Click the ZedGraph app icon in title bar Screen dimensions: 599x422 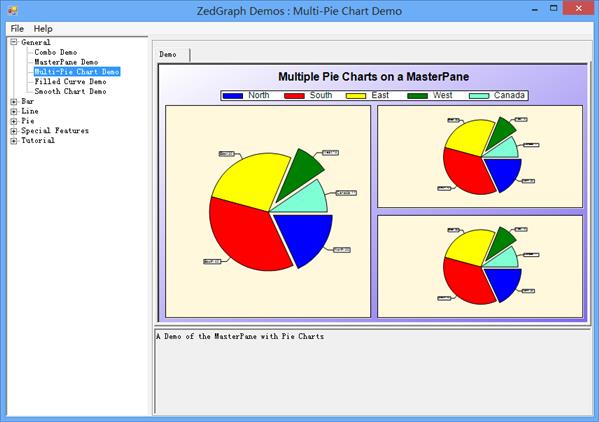point(13,10)
